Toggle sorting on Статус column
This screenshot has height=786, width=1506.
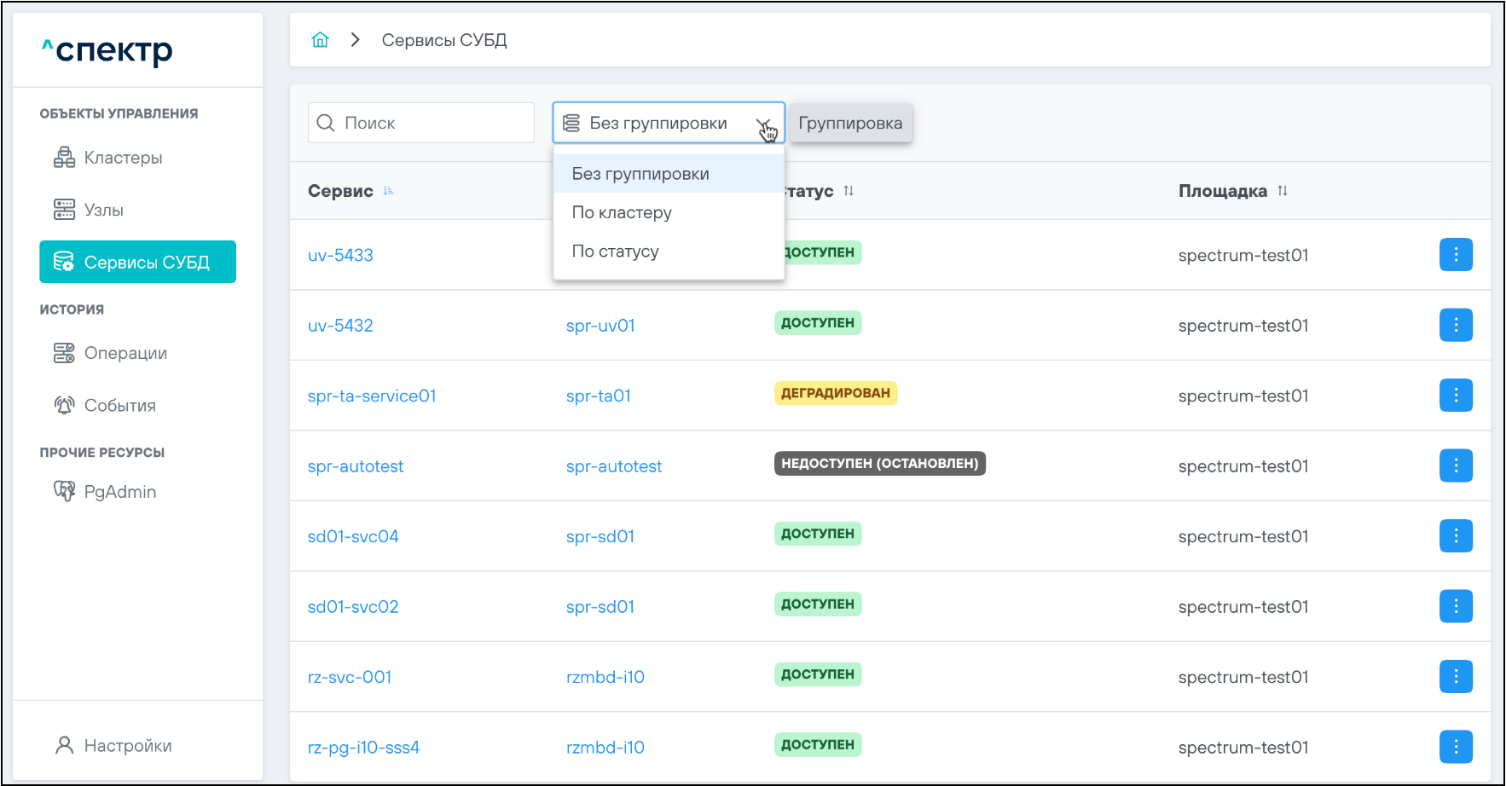[848, 191]
